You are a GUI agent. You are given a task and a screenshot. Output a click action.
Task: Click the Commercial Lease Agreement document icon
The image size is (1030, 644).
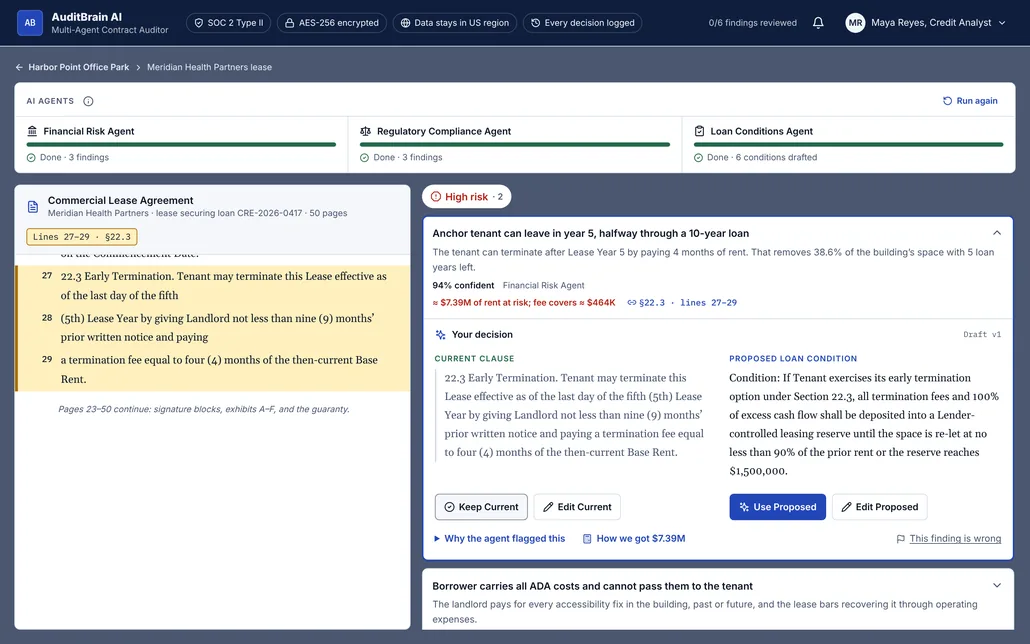[33, 207]
